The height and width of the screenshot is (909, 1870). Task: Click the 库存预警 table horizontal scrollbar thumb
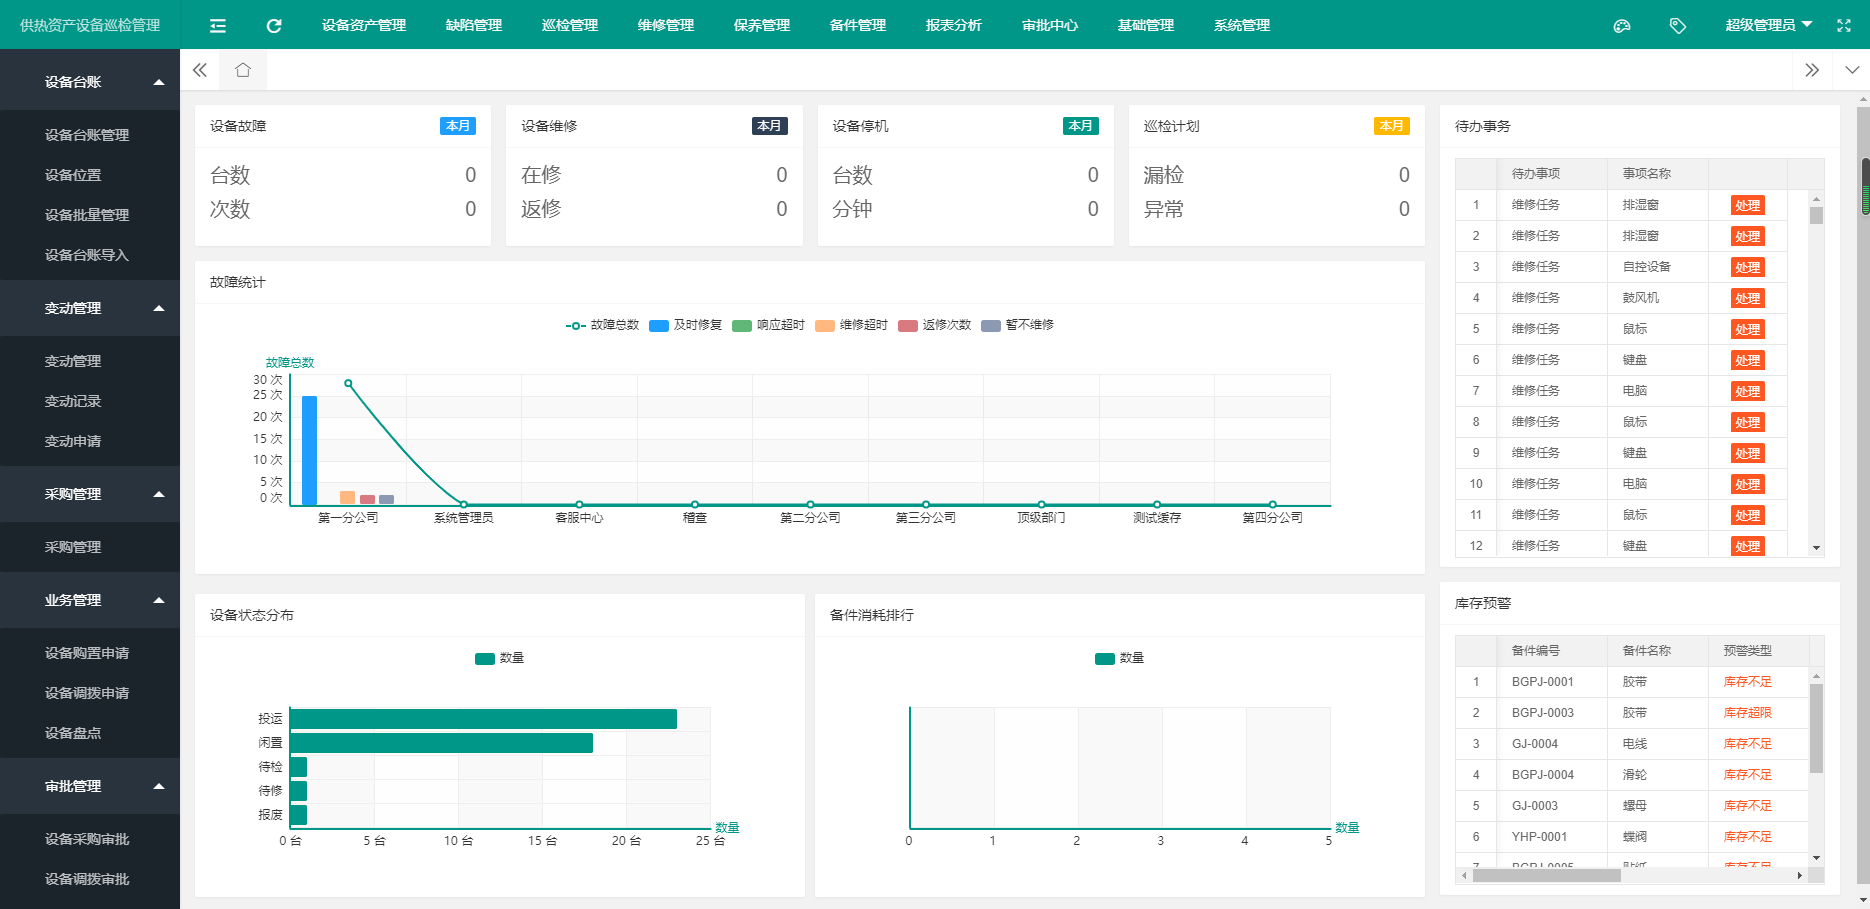[1547, 875]
